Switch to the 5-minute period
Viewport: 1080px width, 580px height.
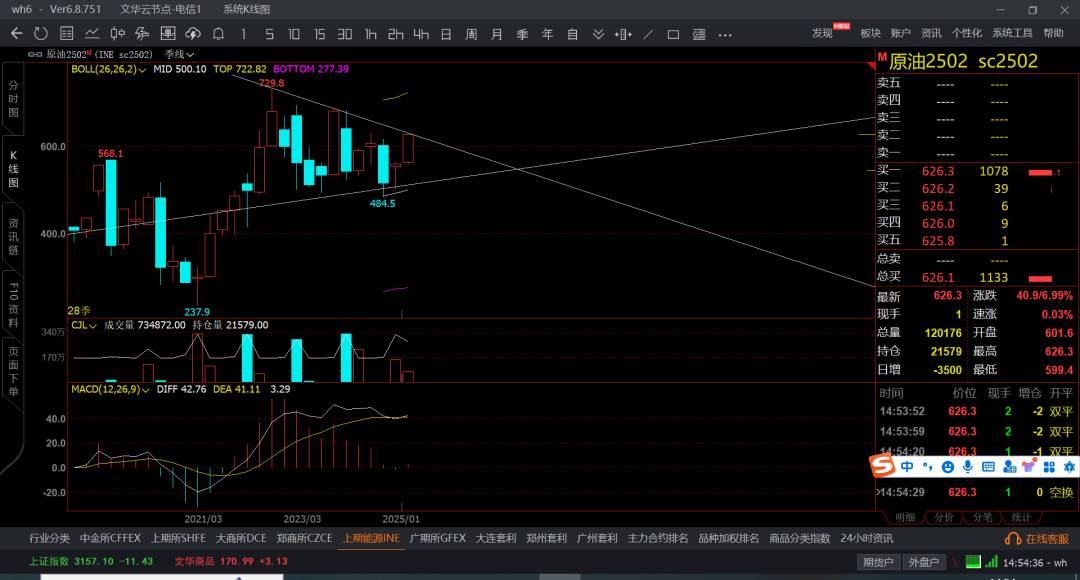point(269,34)
